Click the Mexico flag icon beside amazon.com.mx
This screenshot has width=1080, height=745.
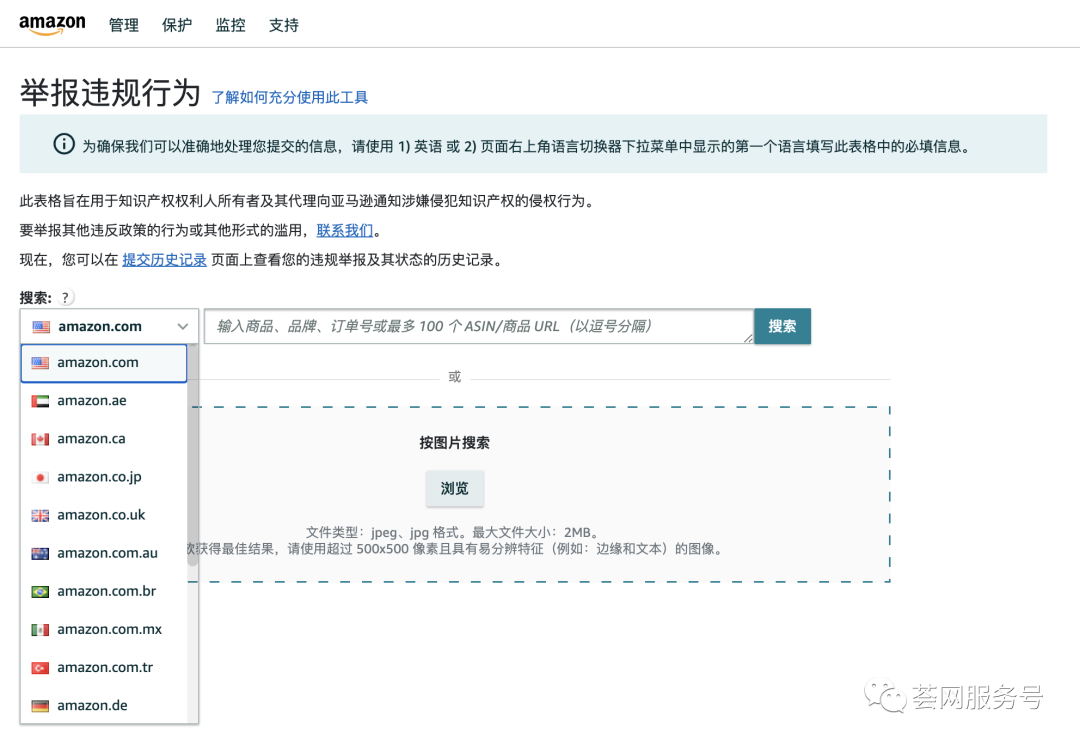[39, 629]
